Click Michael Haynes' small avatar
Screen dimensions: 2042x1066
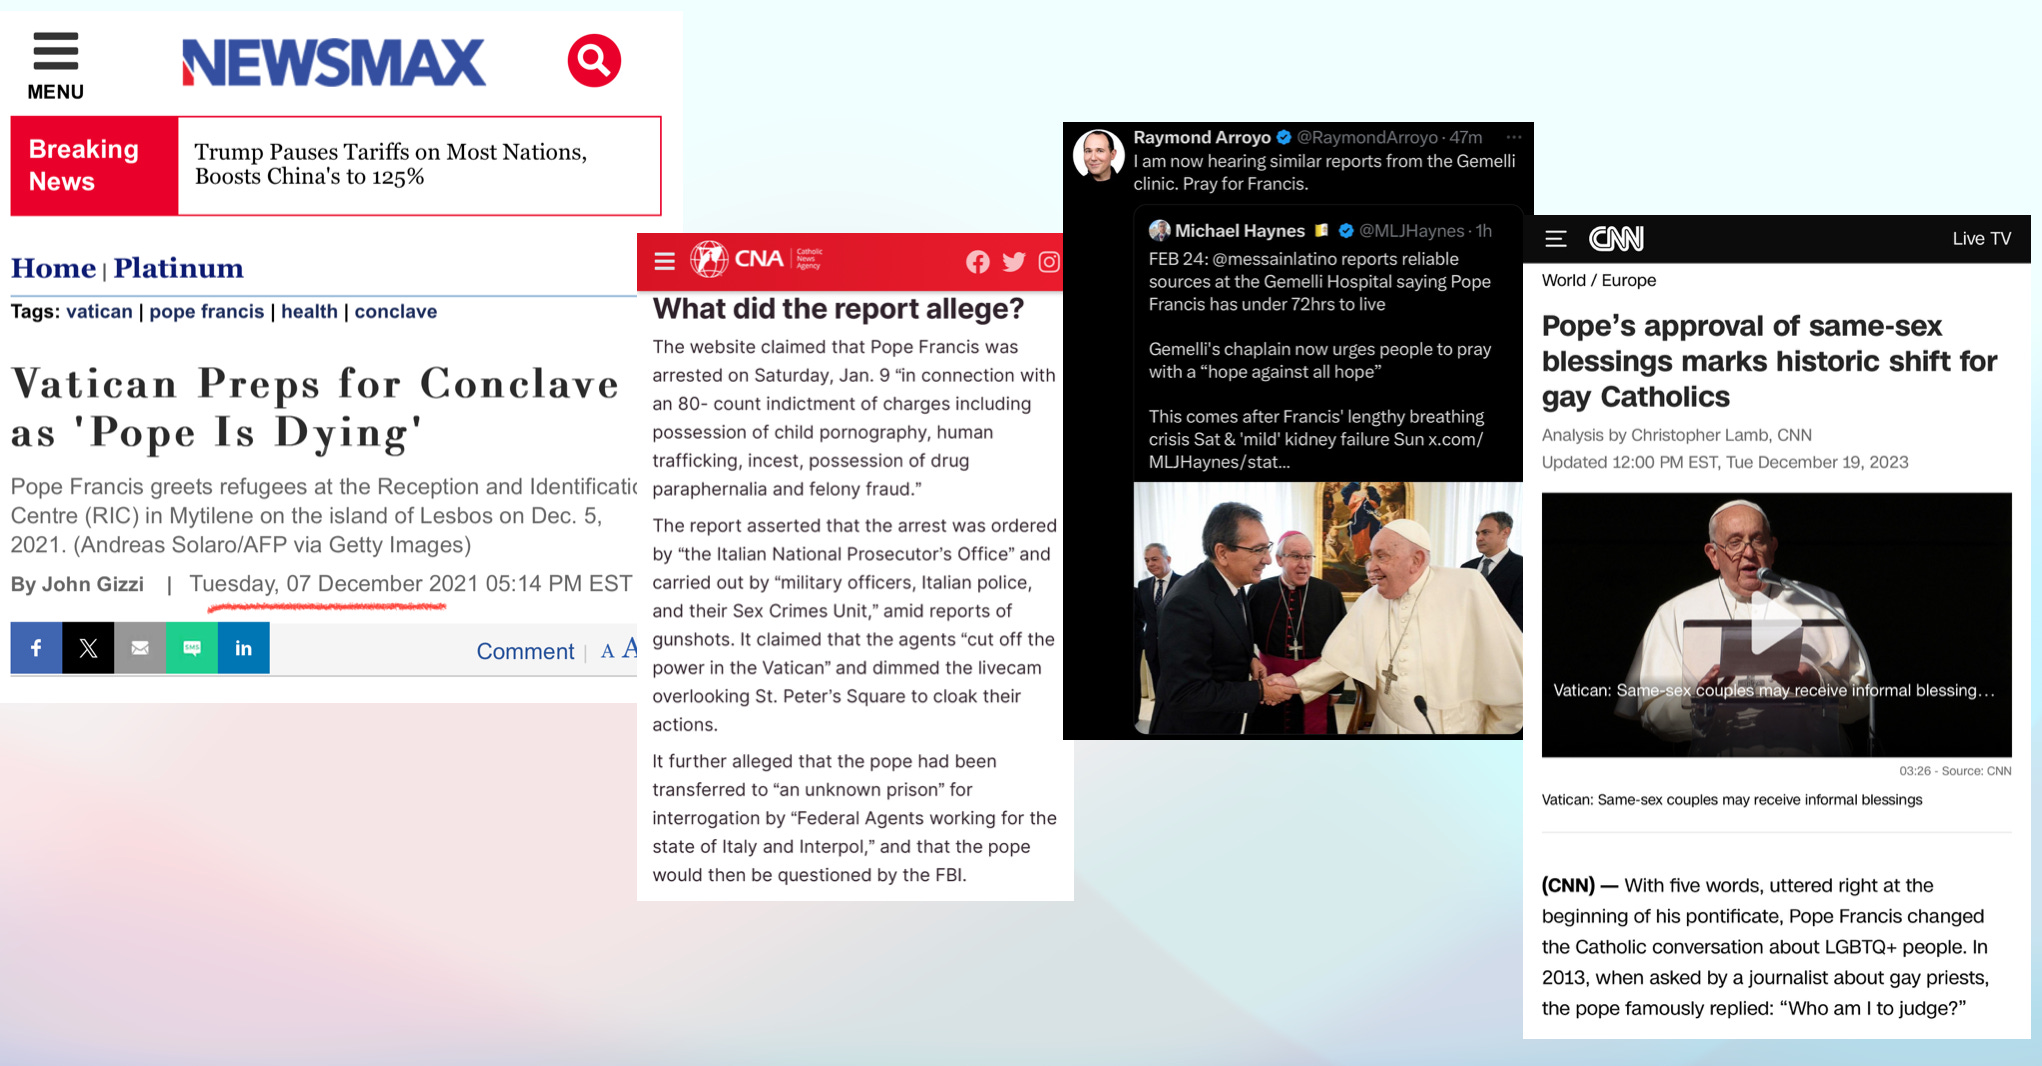(x=1159, y=231)
